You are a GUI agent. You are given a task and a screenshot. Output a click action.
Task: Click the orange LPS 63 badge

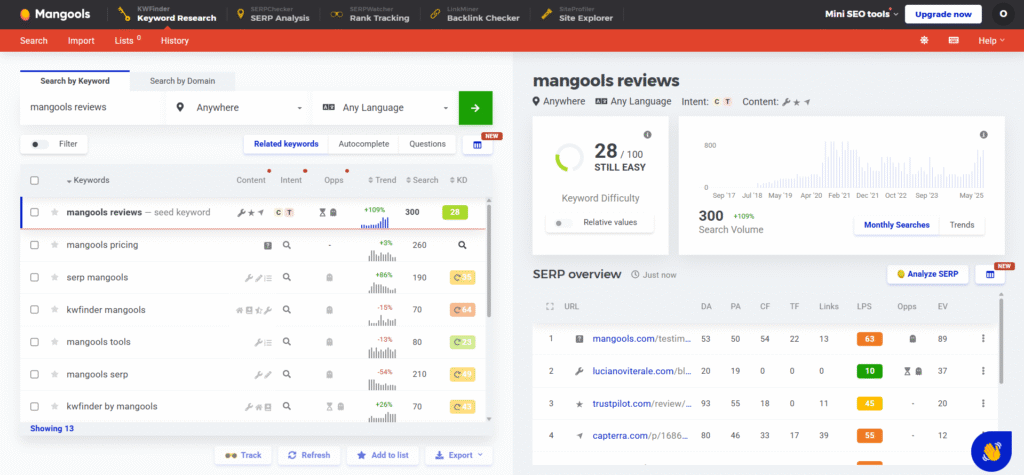coord(870,339)
